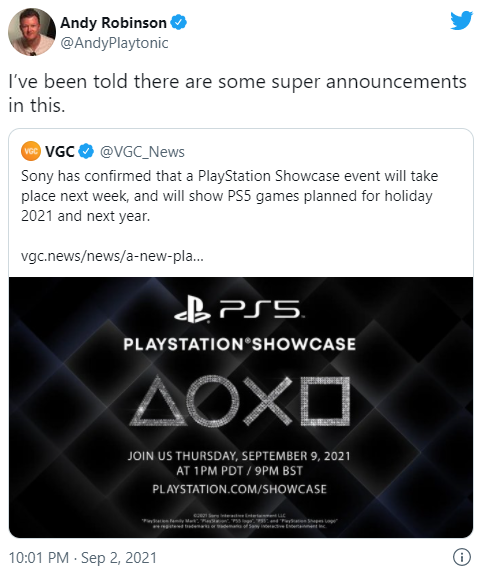Open the @VGC_News handle

pyautogui.click(x=142, y=152)
